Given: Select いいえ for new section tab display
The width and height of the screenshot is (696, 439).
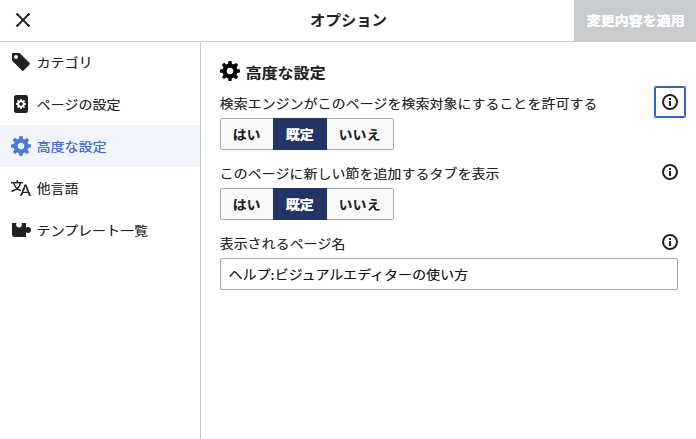Looking at the screenshot, I should (x=360, y=204).
